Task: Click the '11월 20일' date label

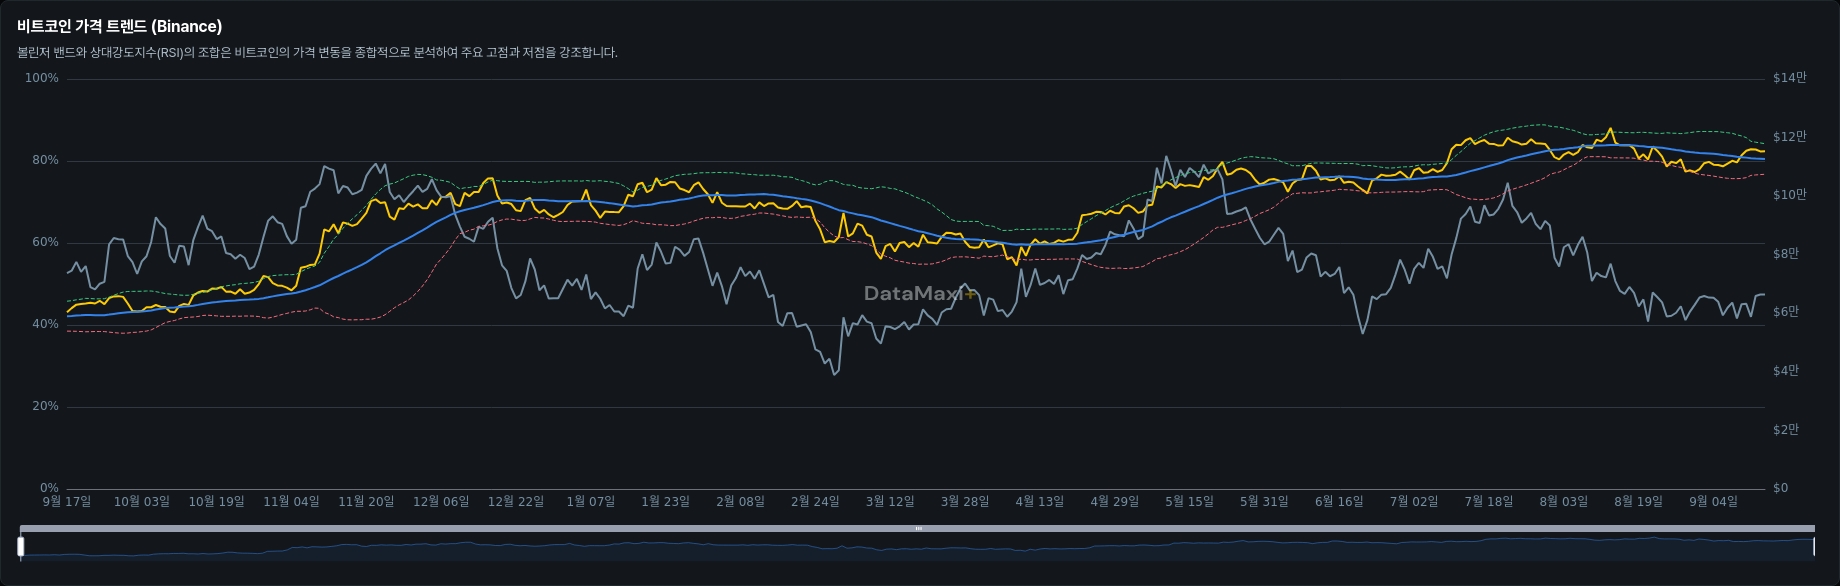Action: coord(366,502)
